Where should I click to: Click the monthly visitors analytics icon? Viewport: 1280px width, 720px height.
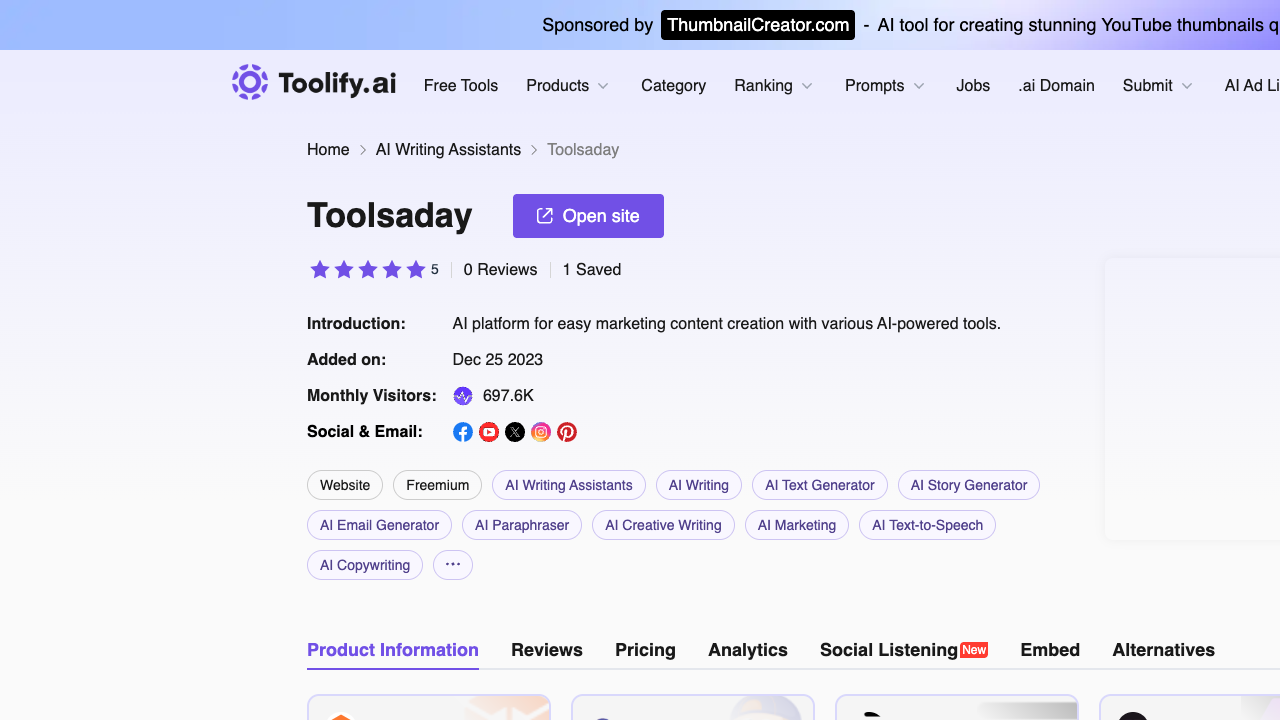point(463,396)
